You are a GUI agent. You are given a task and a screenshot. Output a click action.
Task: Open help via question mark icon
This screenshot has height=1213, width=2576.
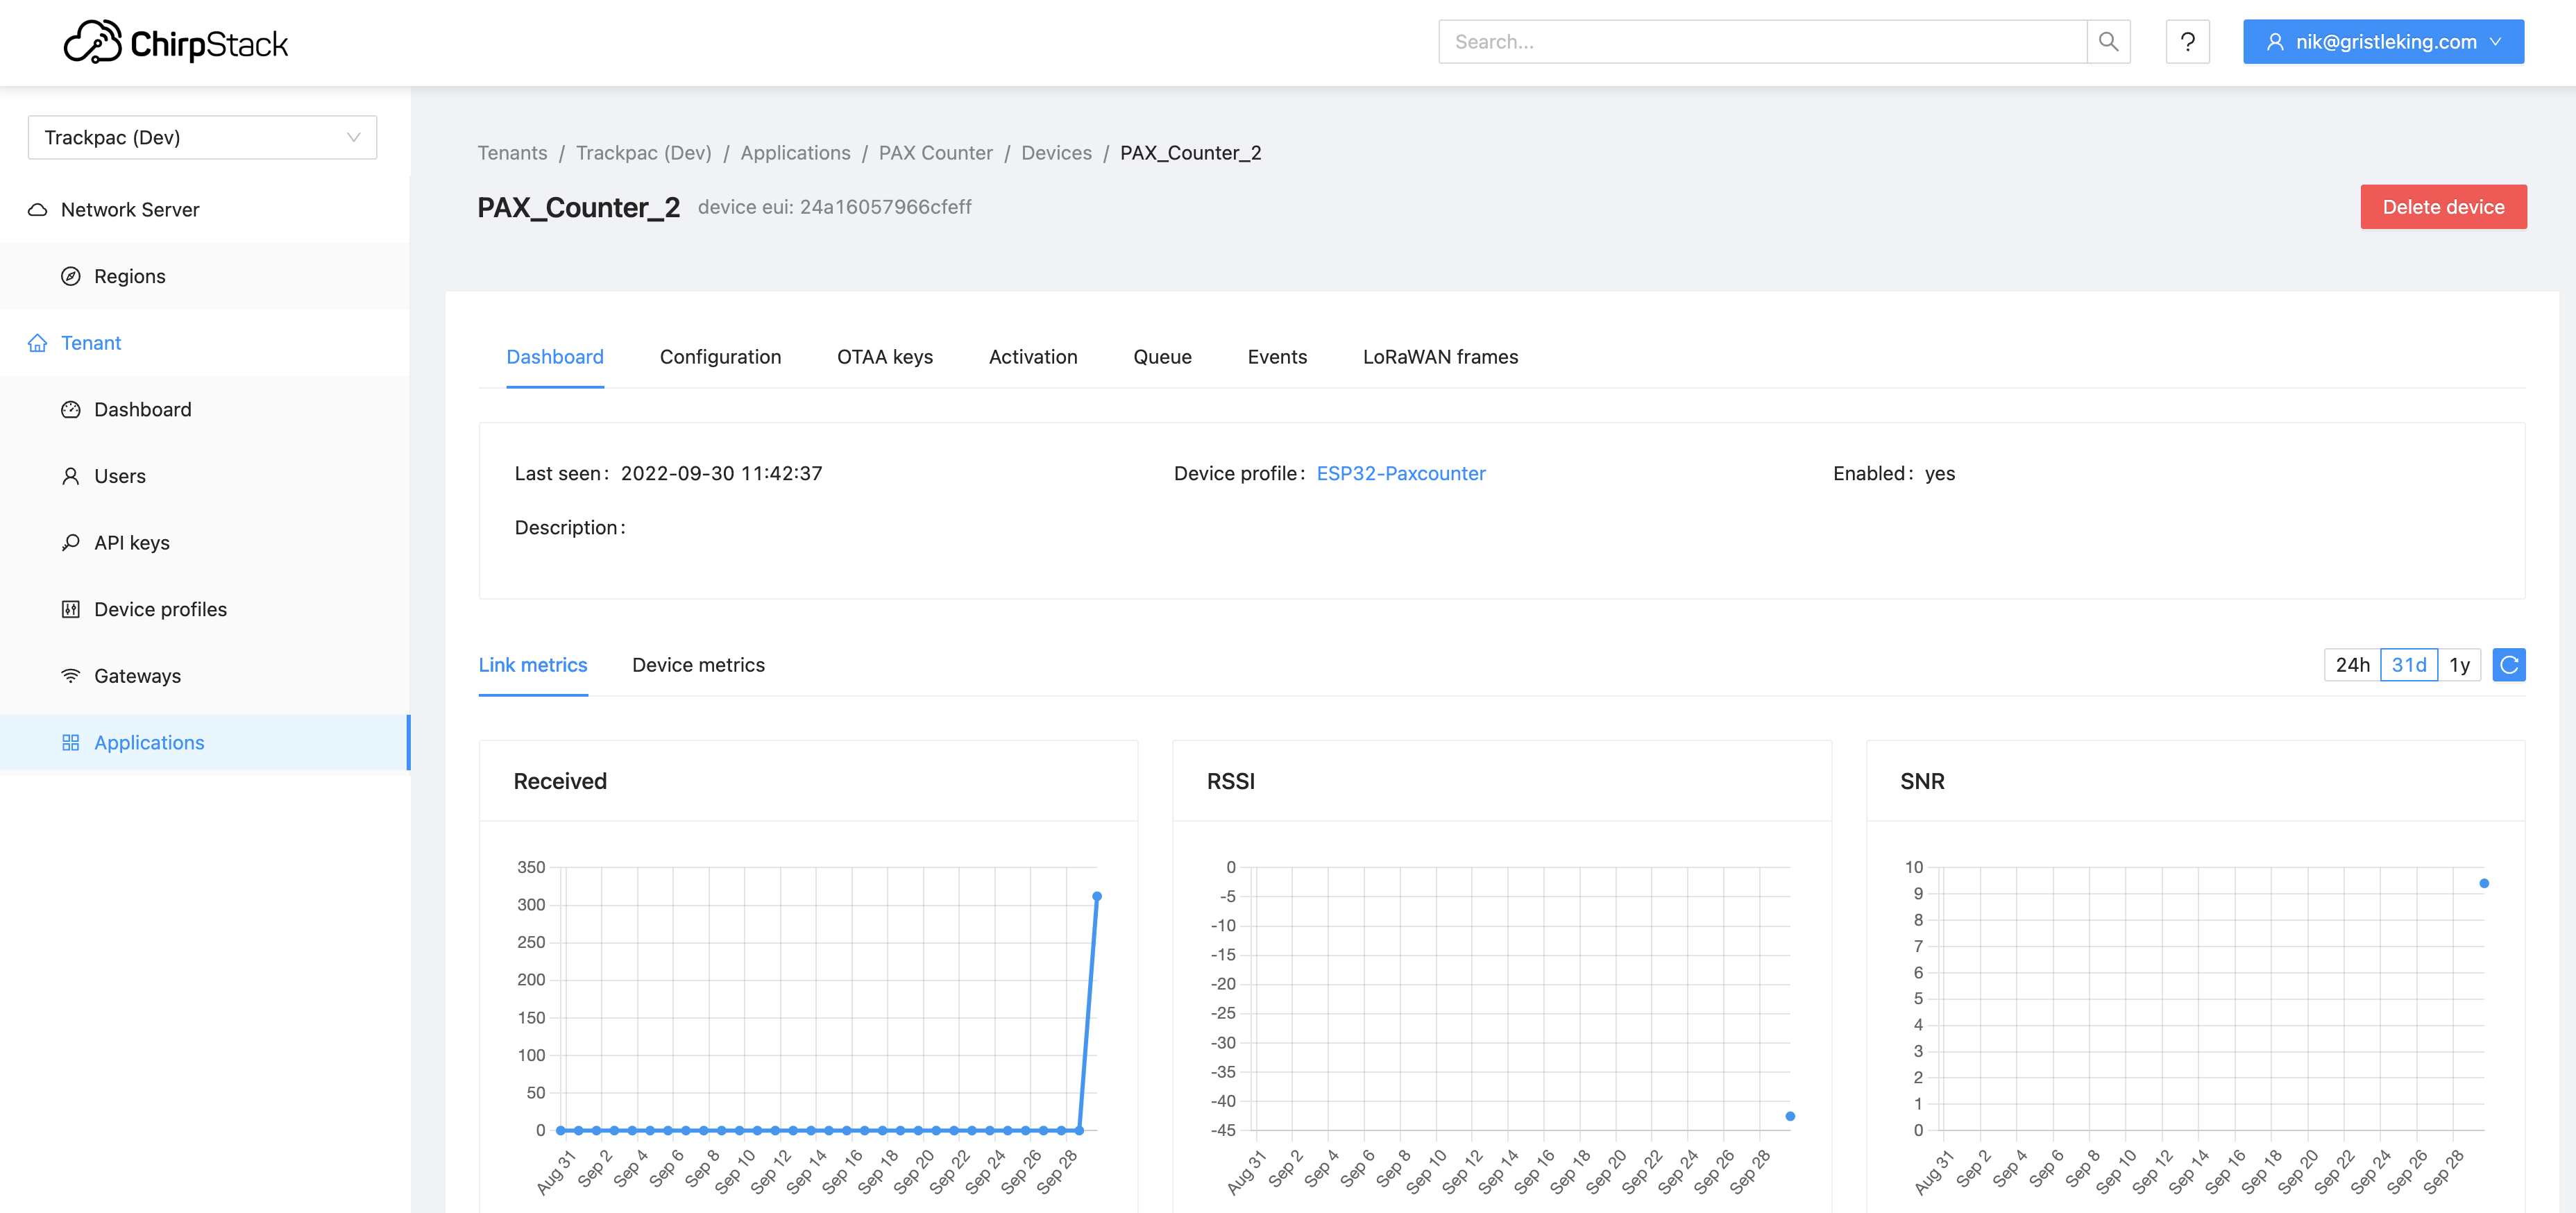[x=2187, y=42]
